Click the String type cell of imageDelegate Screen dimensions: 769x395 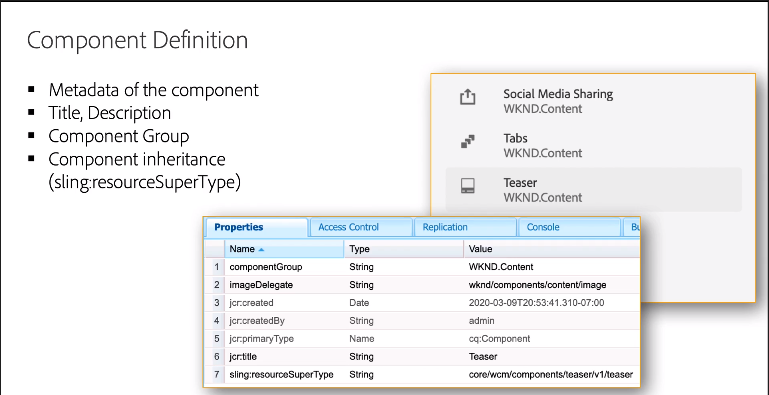361,285
